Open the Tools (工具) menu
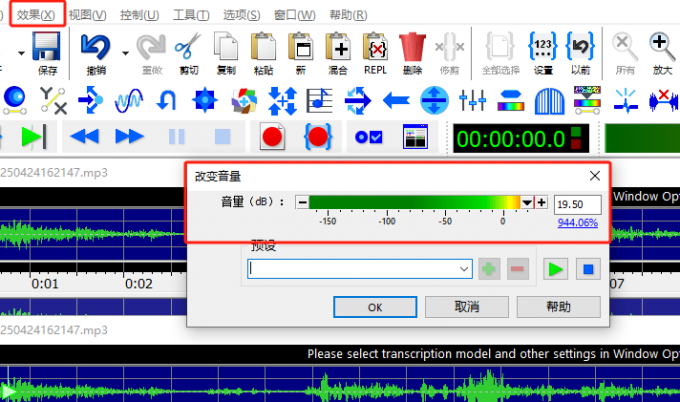This screenshot has height=402, width=680. point(190,15)
